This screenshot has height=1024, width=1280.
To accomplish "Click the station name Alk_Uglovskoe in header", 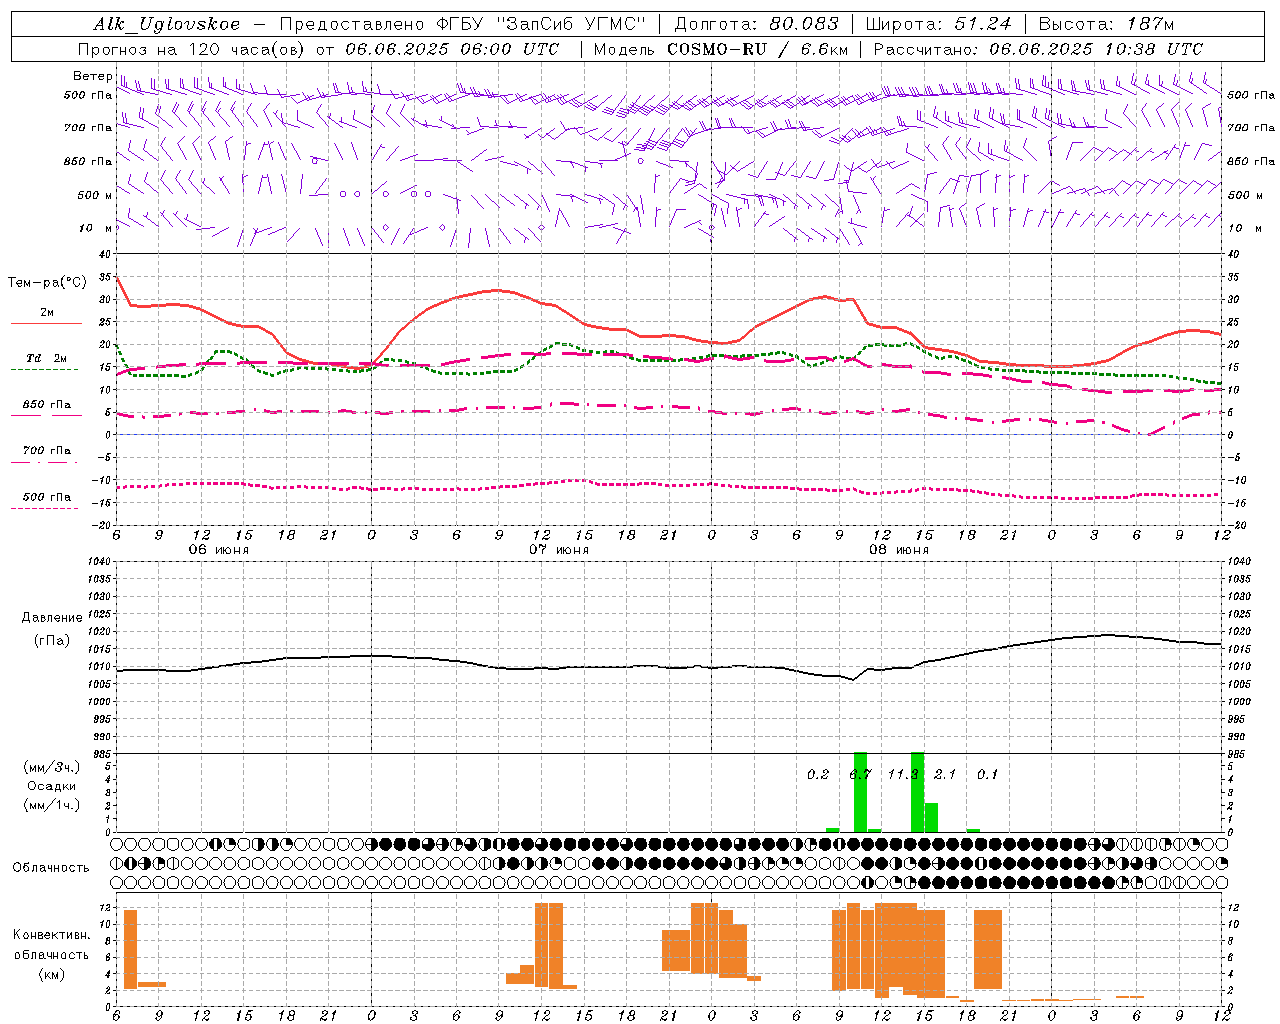I will click(167, 24).
